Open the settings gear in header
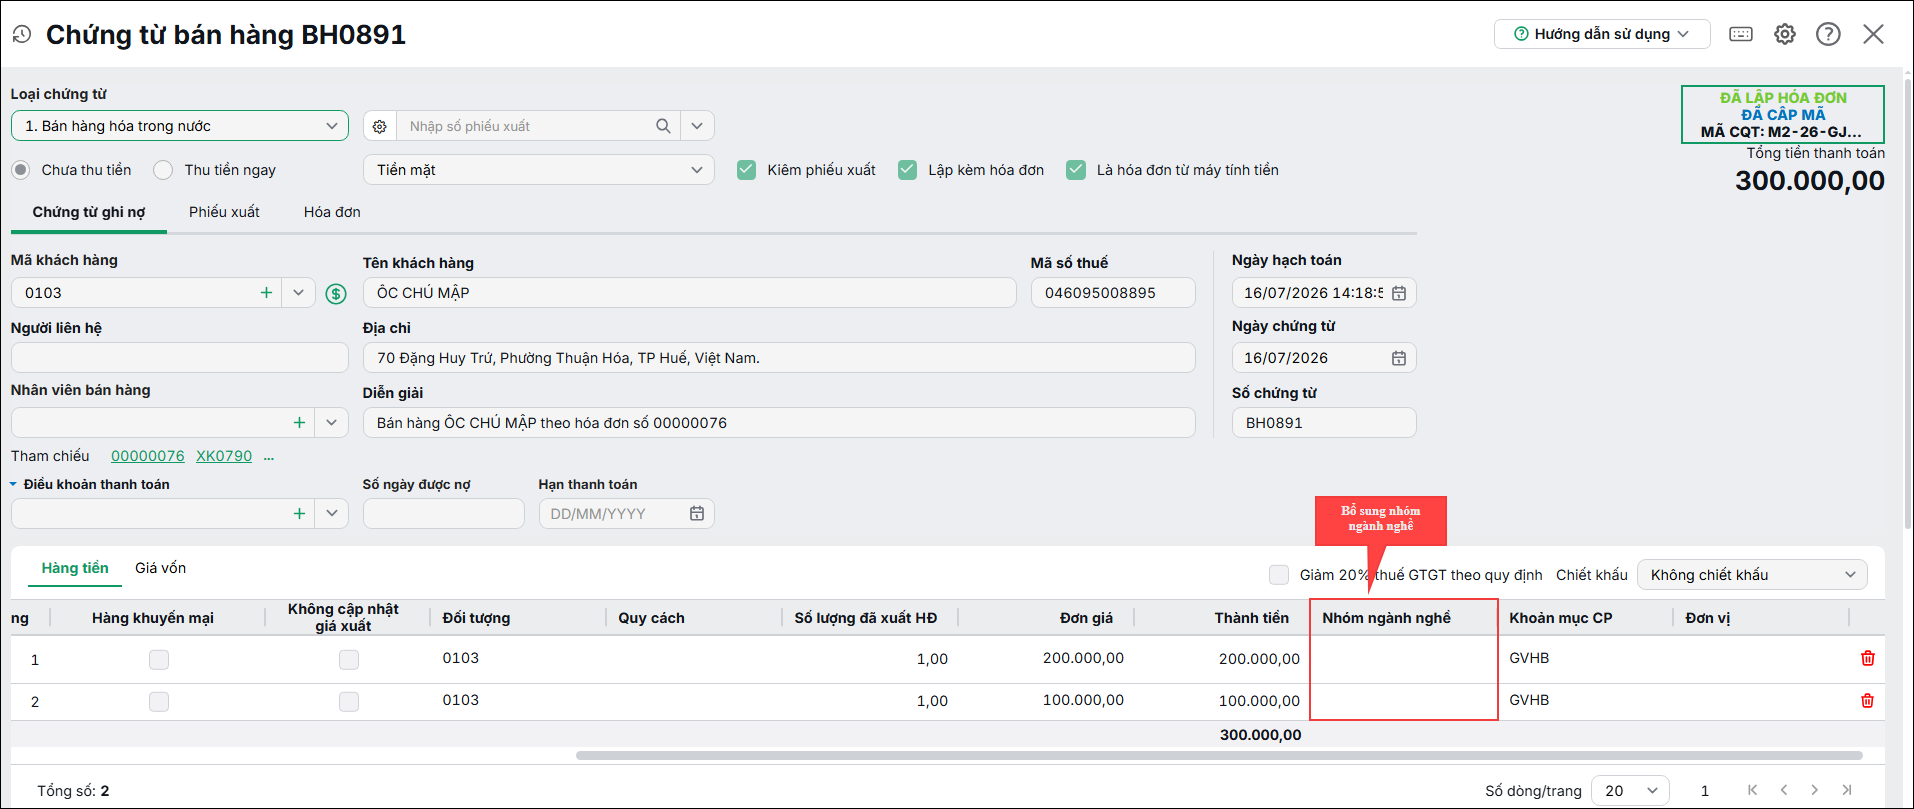Image resolution: width=1914 pixels, height=809 pixels. 1785,34
